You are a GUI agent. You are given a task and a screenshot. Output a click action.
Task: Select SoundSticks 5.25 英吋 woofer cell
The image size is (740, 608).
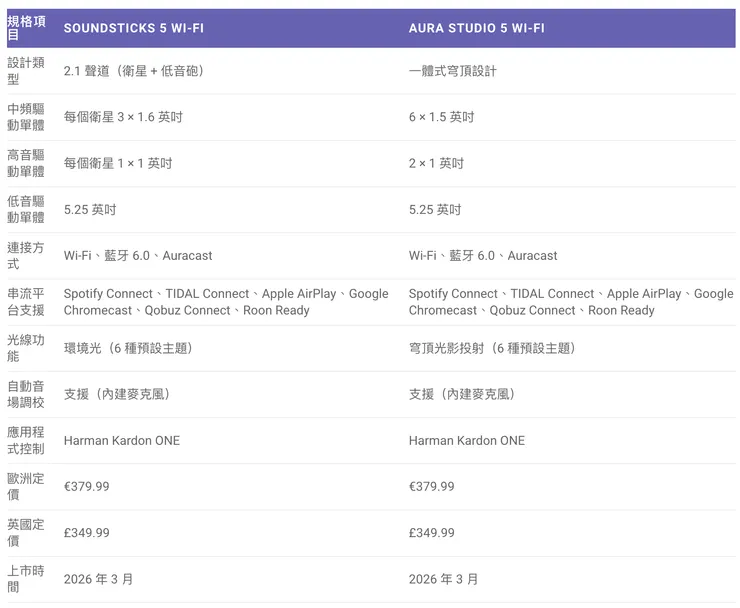90,210
